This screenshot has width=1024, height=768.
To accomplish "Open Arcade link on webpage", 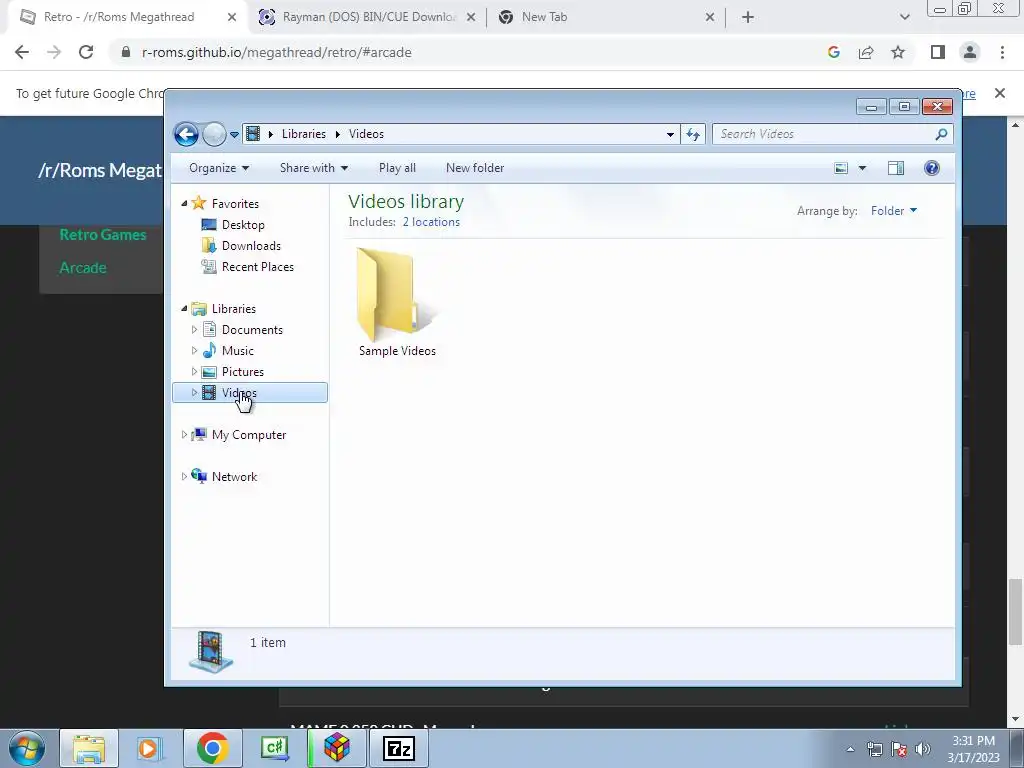I will coord(83,268).
